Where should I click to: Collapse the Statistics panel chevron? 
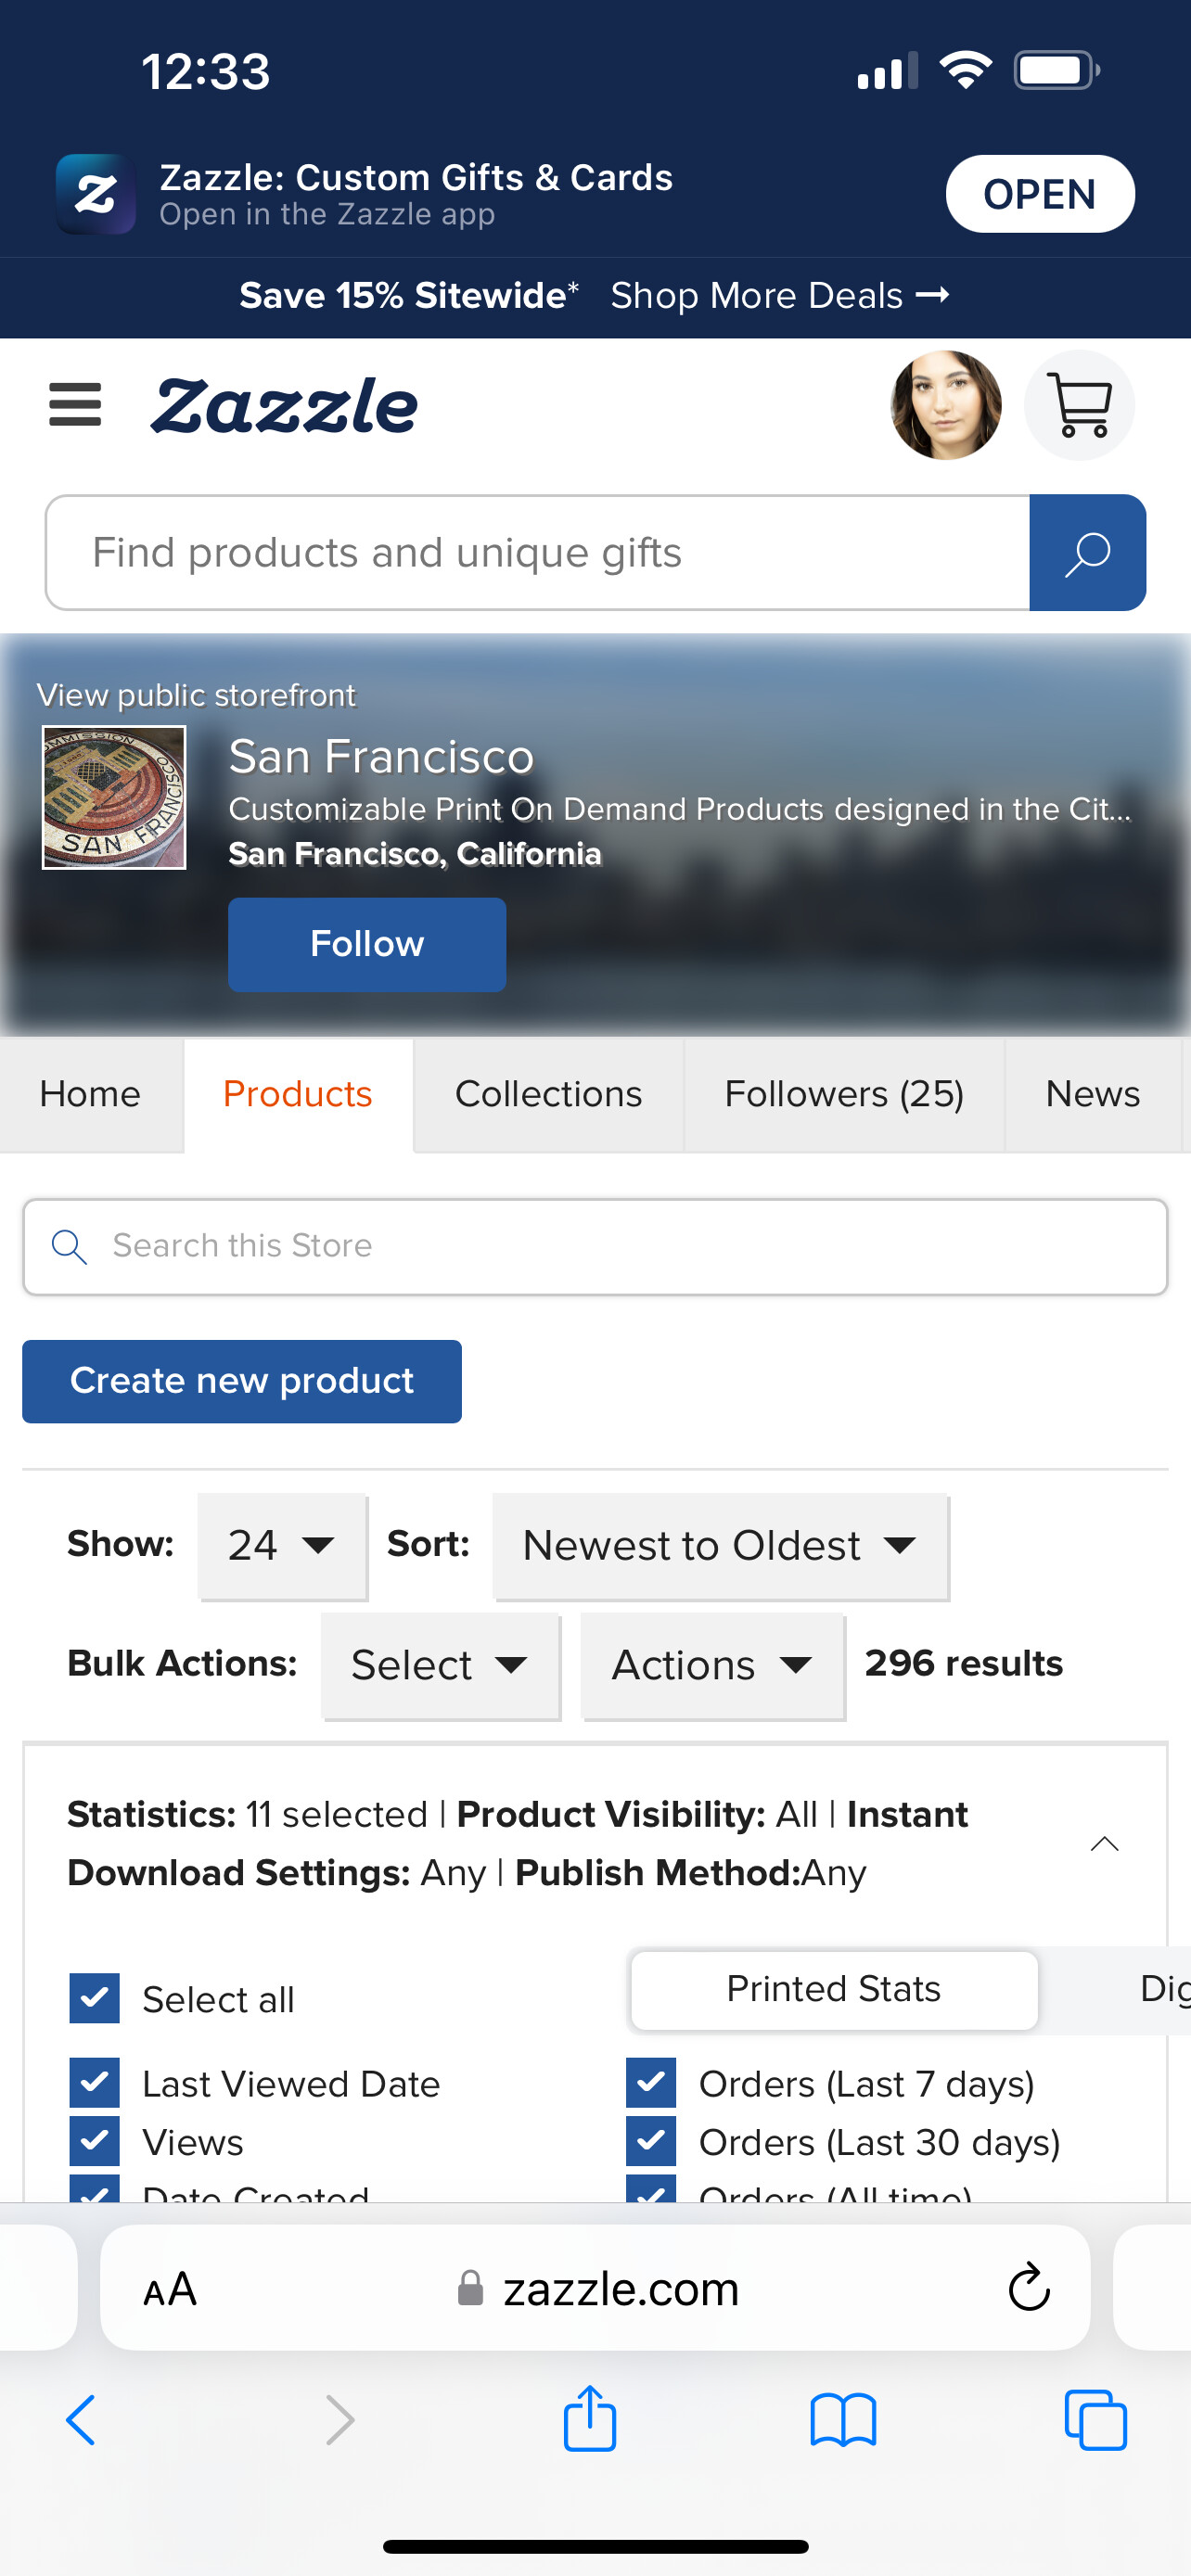[x=1104, y=1843]
